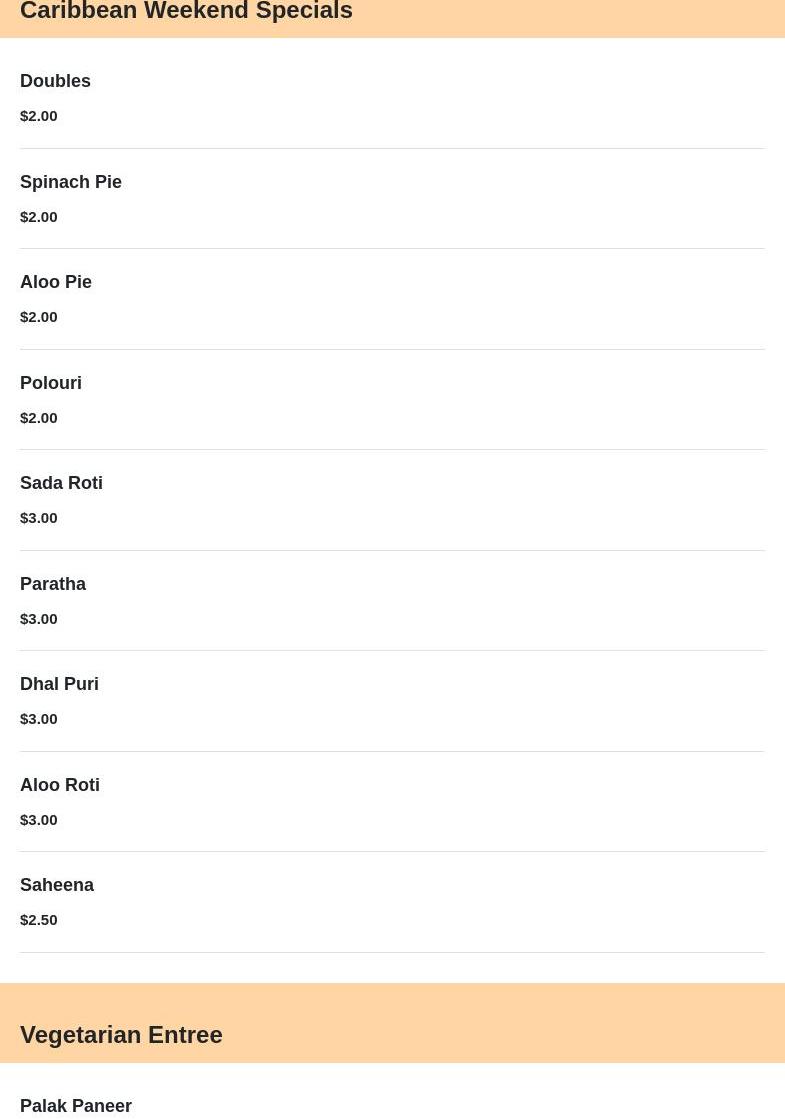Choose the Aloo Roti item
The height and width of the screenshot is (1119, 785).
[x=60, y=785]
